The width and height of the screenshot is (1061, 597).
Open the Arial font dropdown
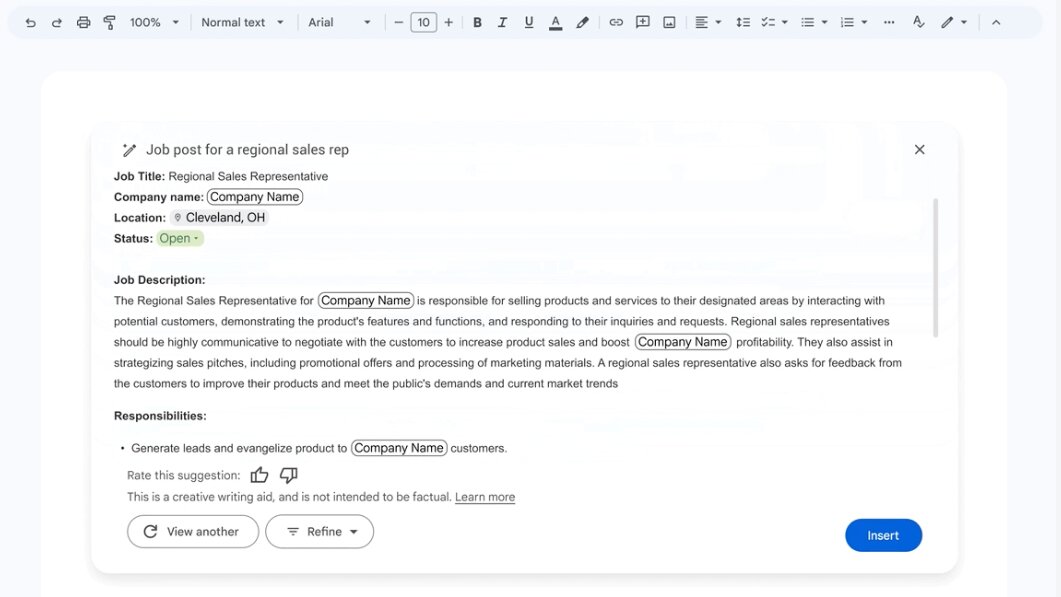click(x=340, y=21)
